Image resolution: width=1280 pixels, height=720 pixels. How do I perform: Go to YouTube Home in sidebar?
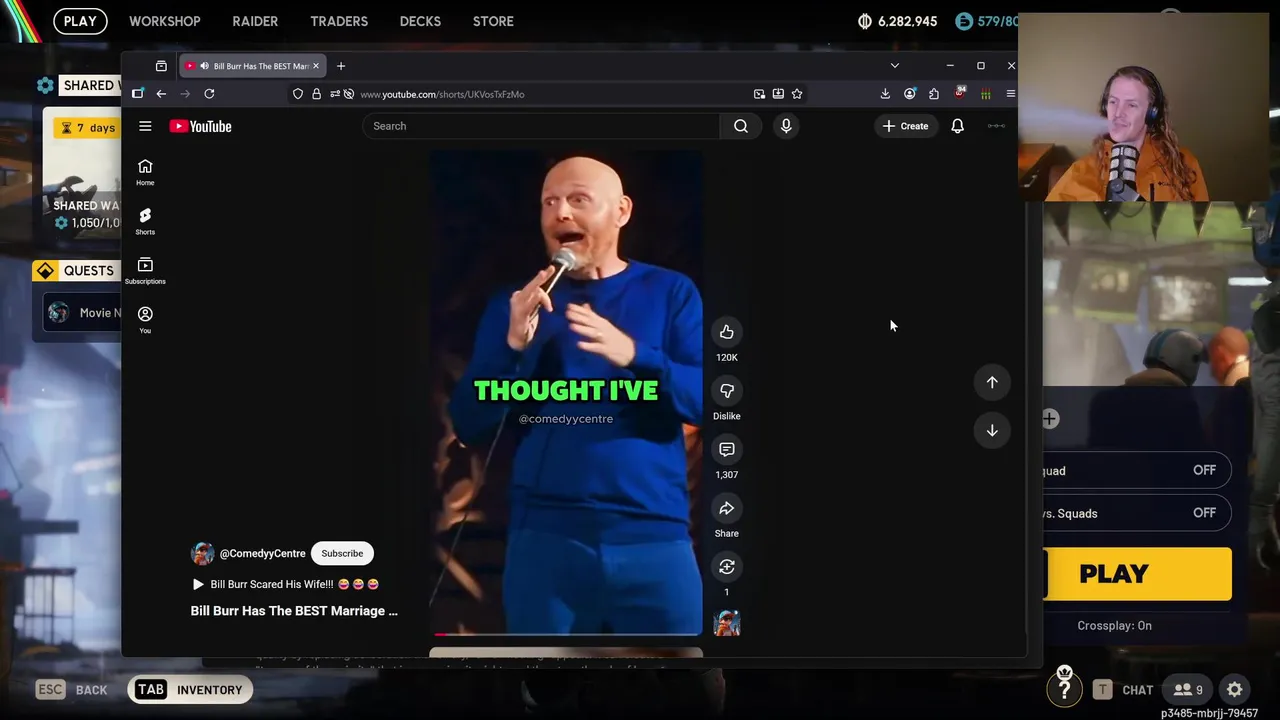(x=145, y=172)
